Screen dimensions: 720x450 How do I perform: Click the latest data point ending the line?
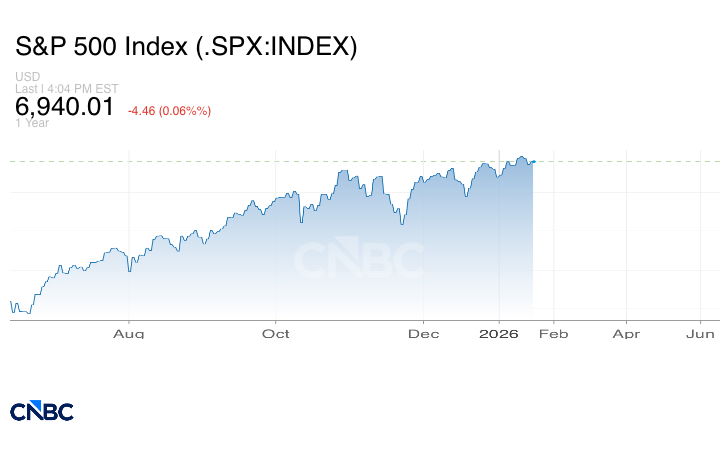534,161
